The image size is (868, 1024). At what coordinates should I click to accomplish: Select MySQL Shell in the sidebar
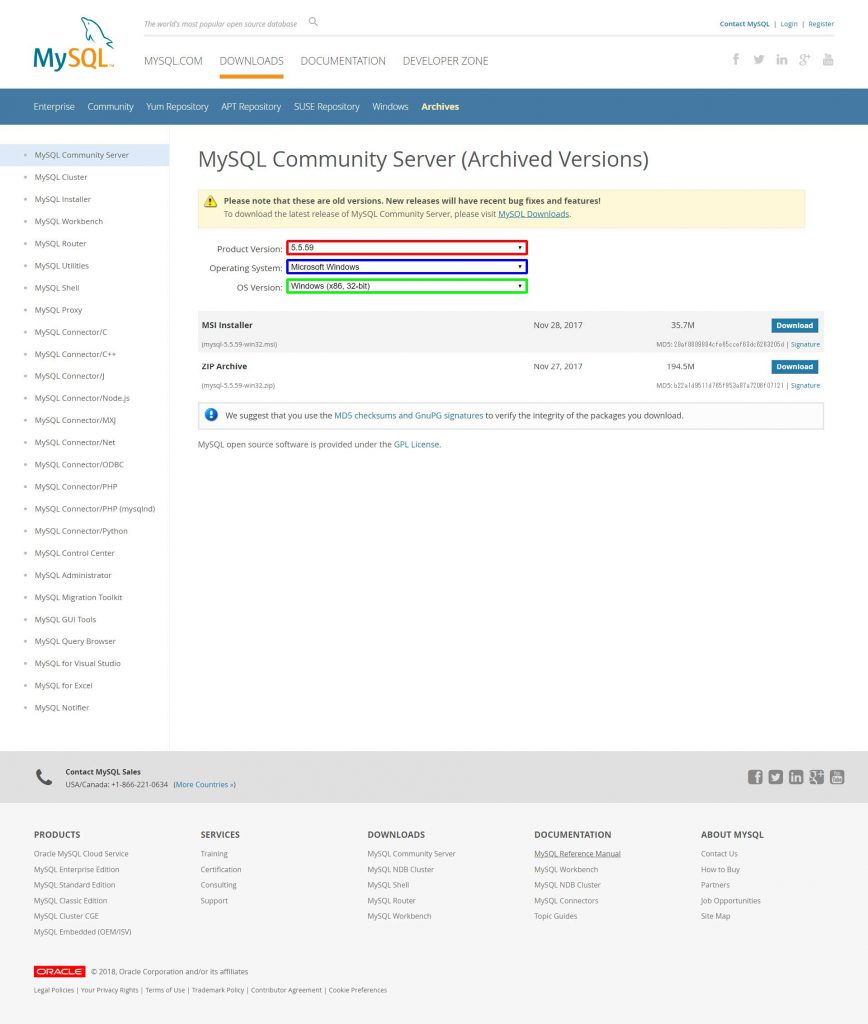(x=57, y=288)
